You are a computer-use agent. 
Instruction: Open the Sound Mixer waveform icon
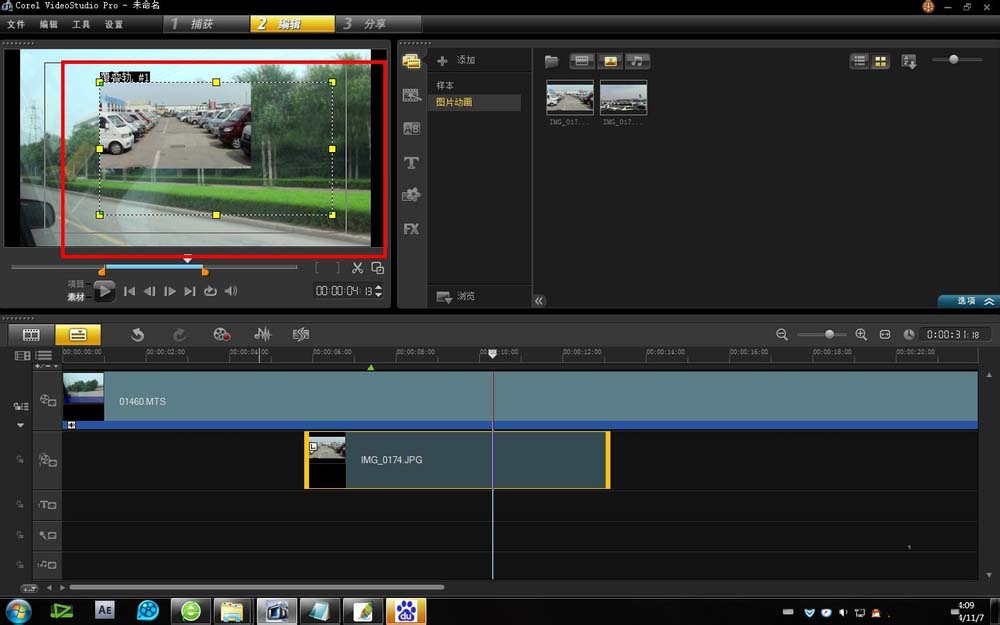pyautogui.click(x=263, y=335)
